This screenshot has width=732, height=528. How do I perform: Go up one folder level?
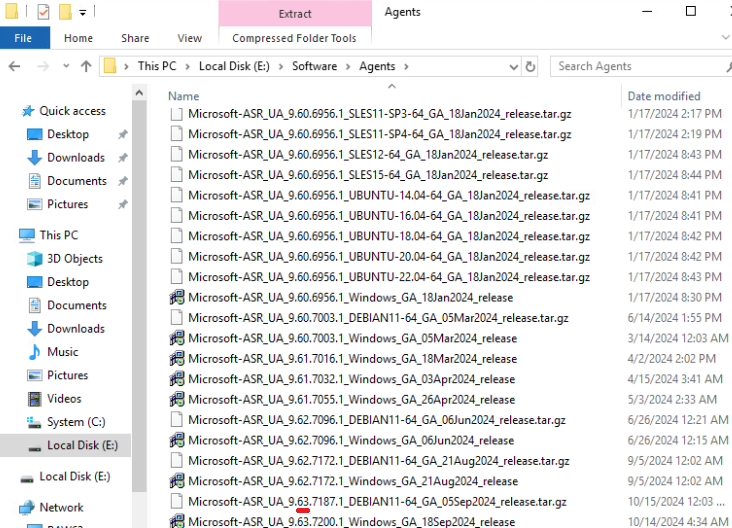point(86,66)
